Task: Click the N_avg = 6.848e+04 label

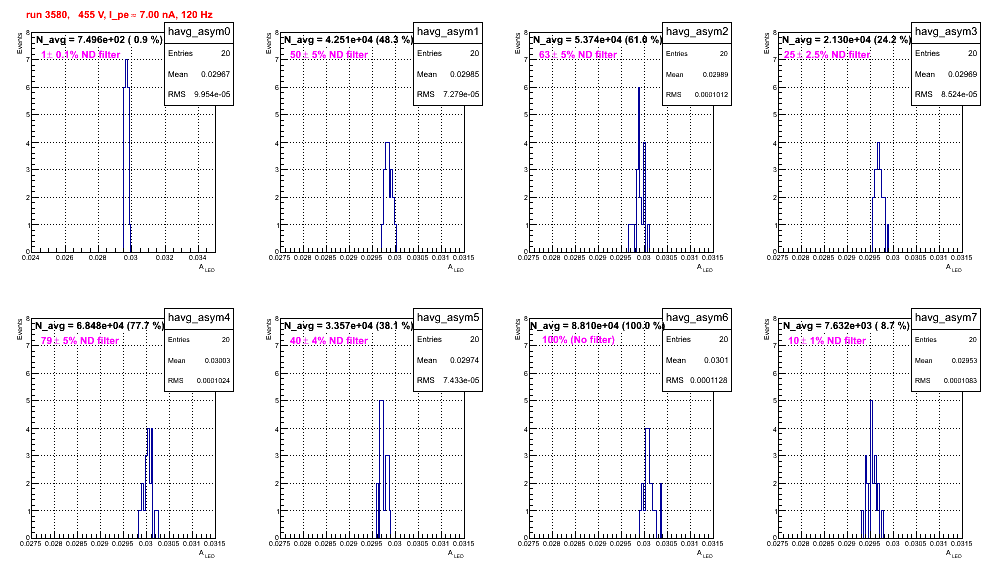Action: pos(98,325)
